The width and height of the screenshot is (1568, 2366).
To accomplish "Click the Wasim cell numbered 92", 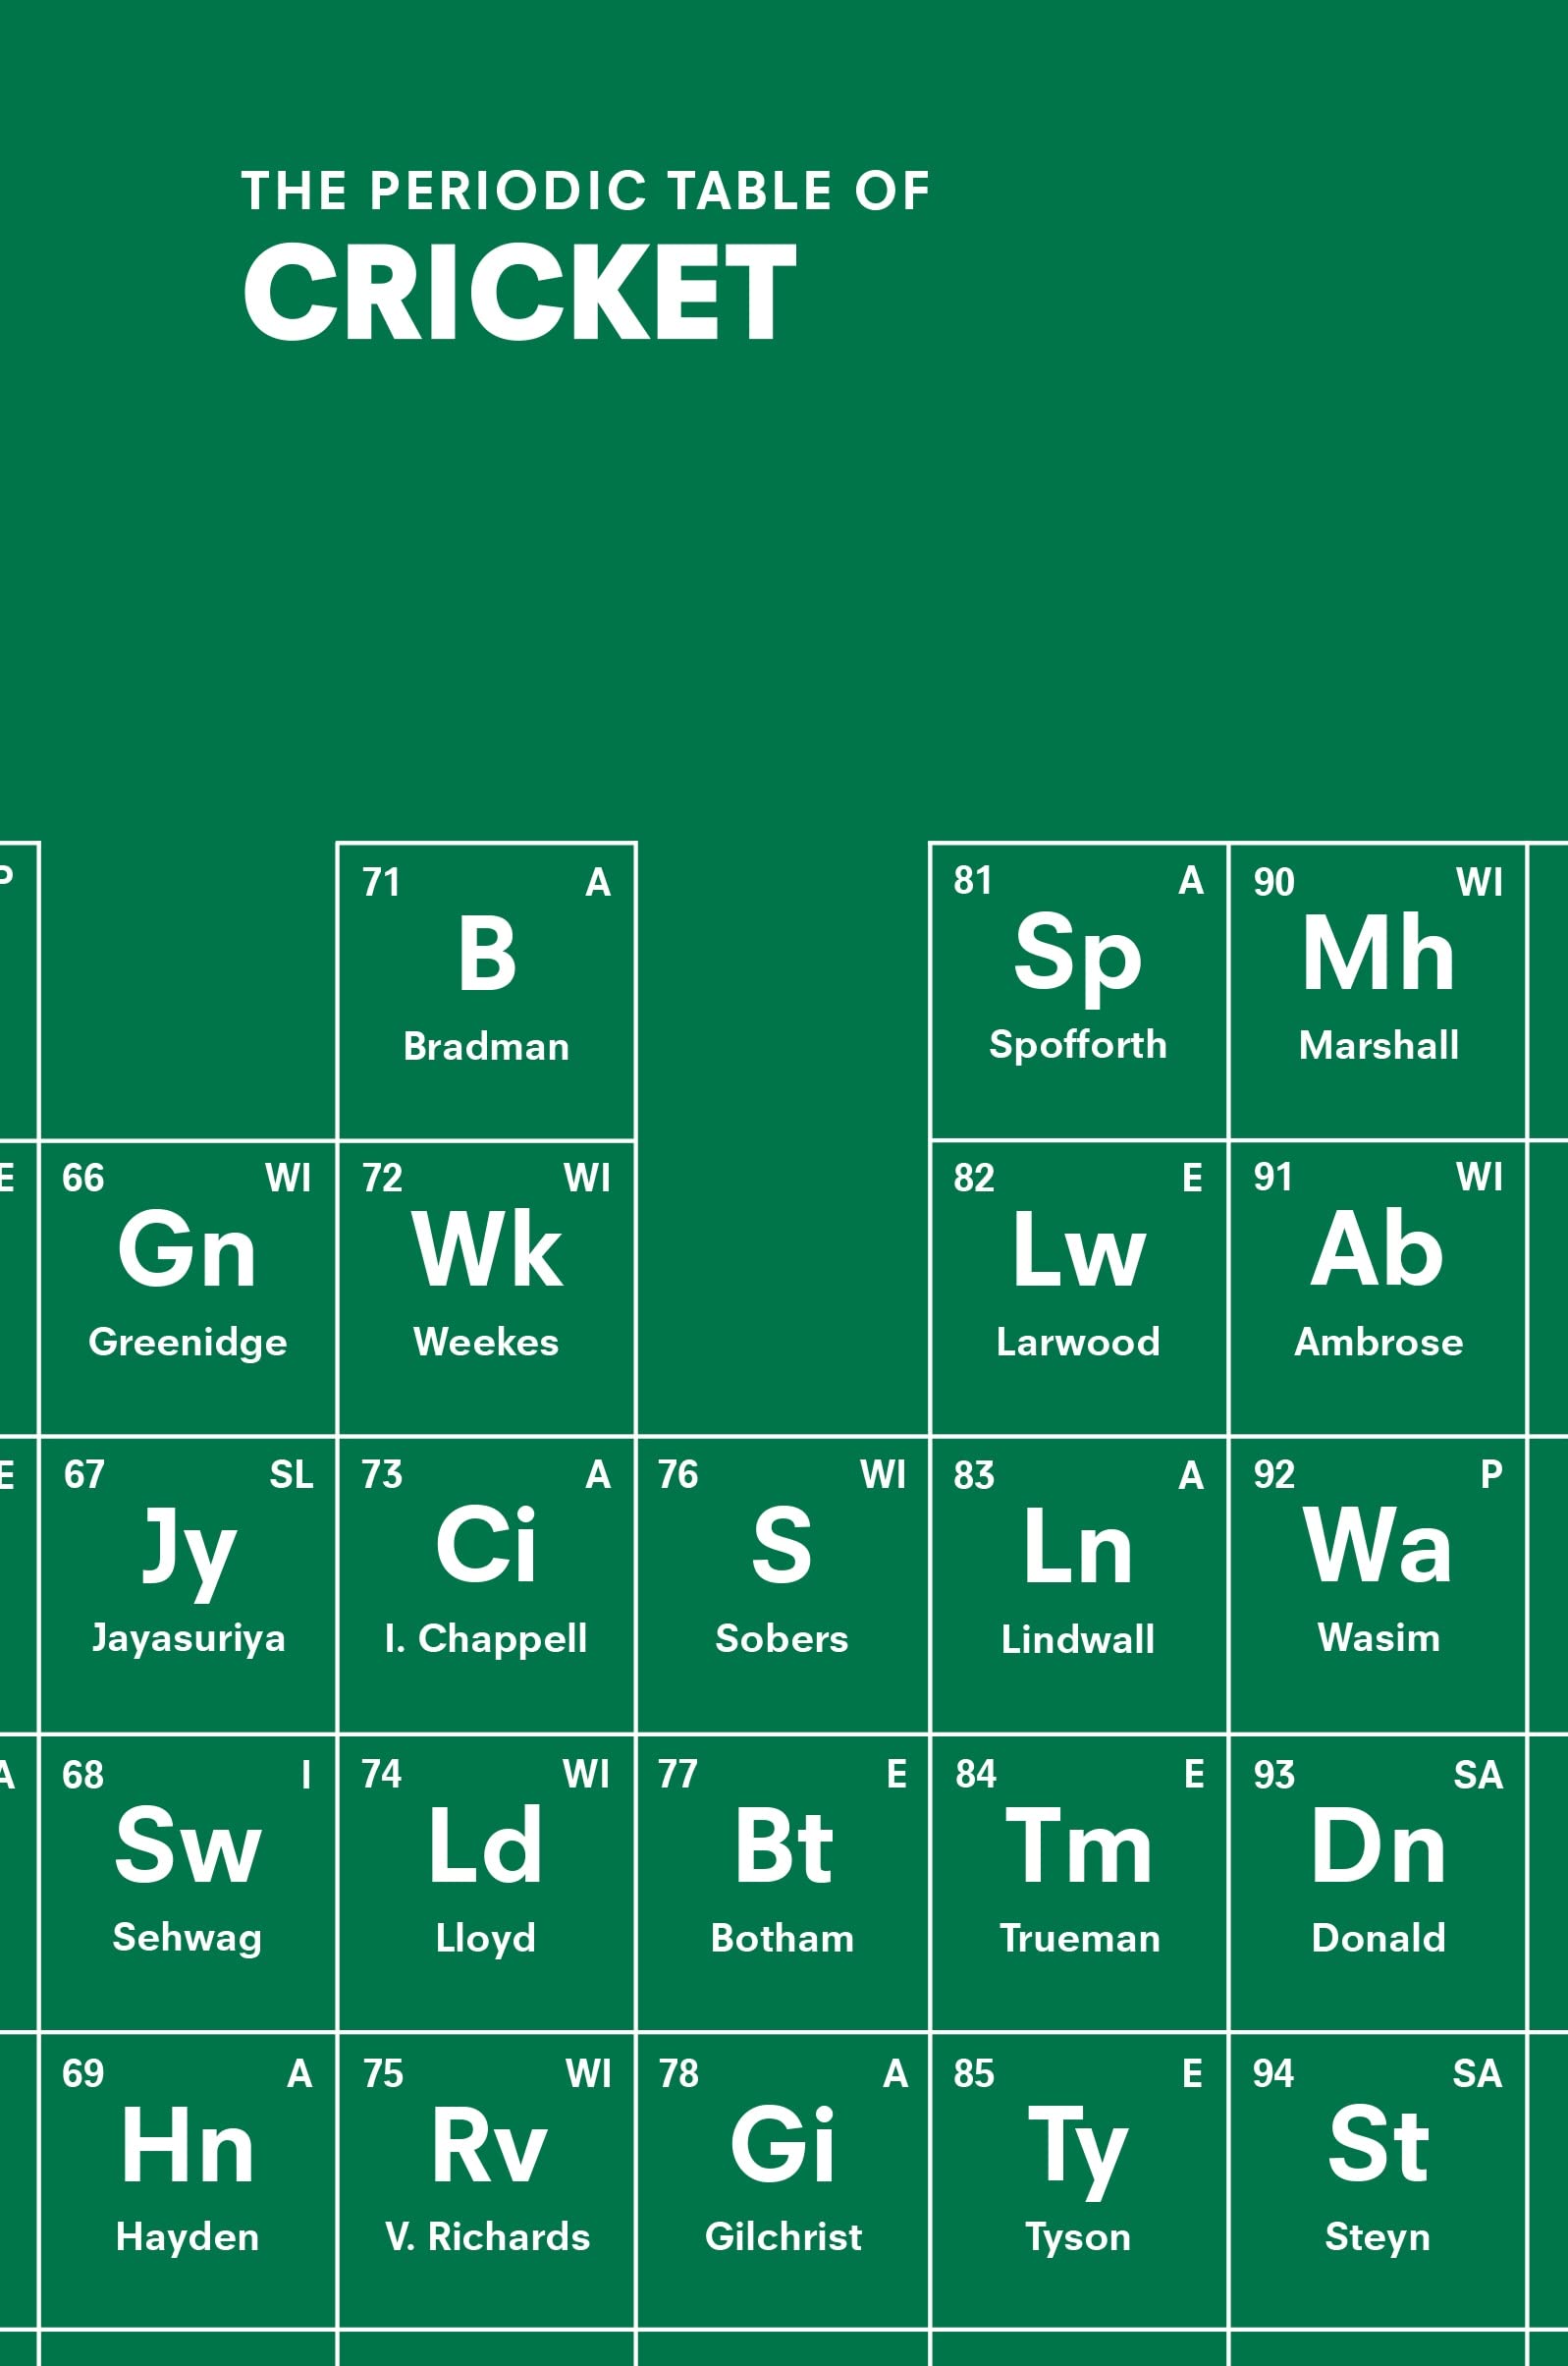I will pyautogui.click(x=1378, y=1585).
